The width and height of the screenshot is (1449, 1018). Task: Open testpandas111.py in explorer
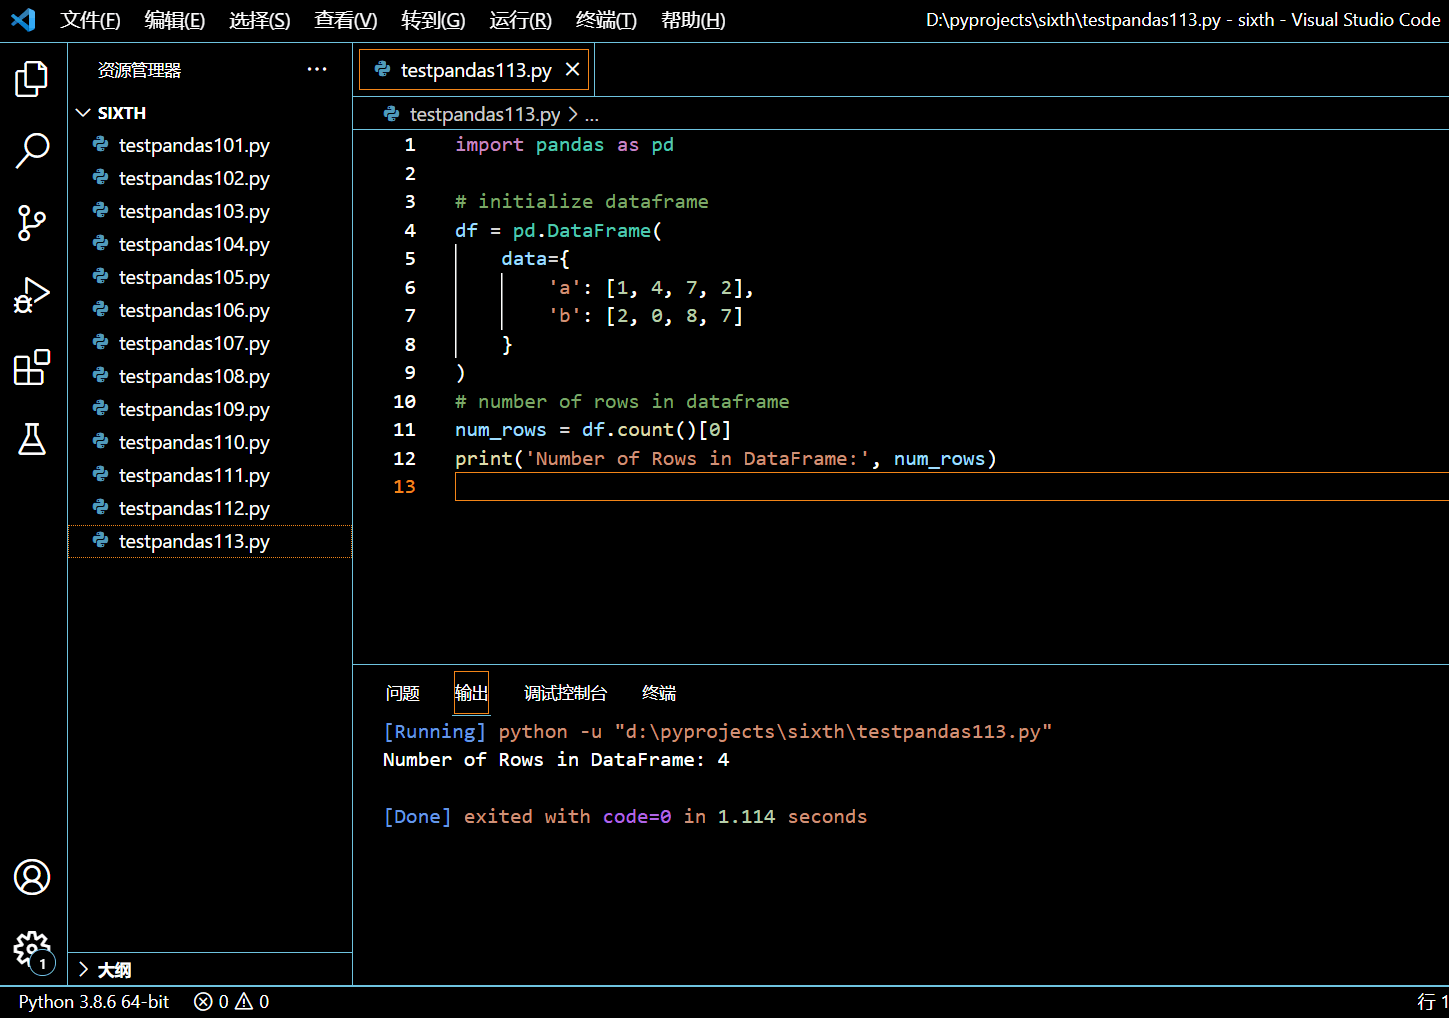tap(210, 475)
